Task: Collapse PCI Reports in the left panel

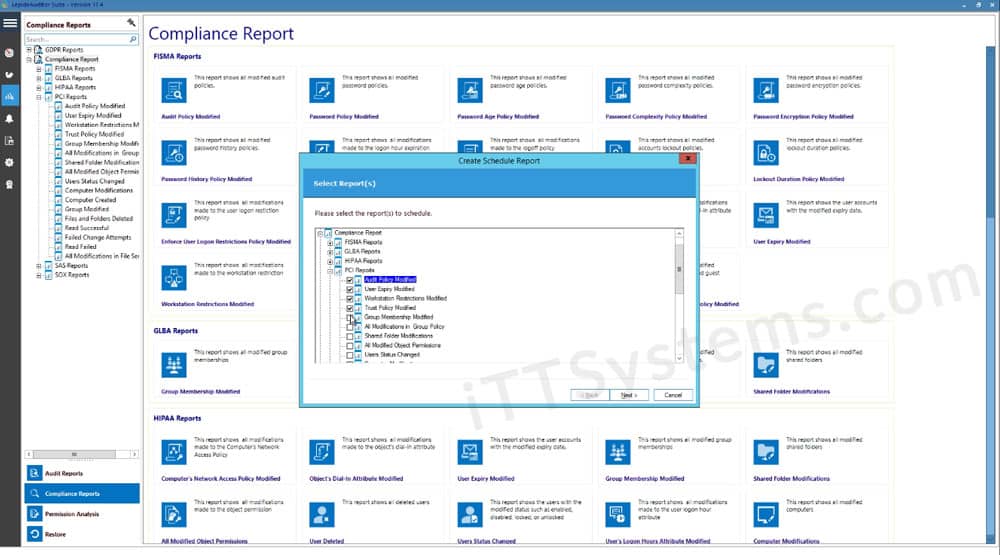Action: tap(39, 98)
